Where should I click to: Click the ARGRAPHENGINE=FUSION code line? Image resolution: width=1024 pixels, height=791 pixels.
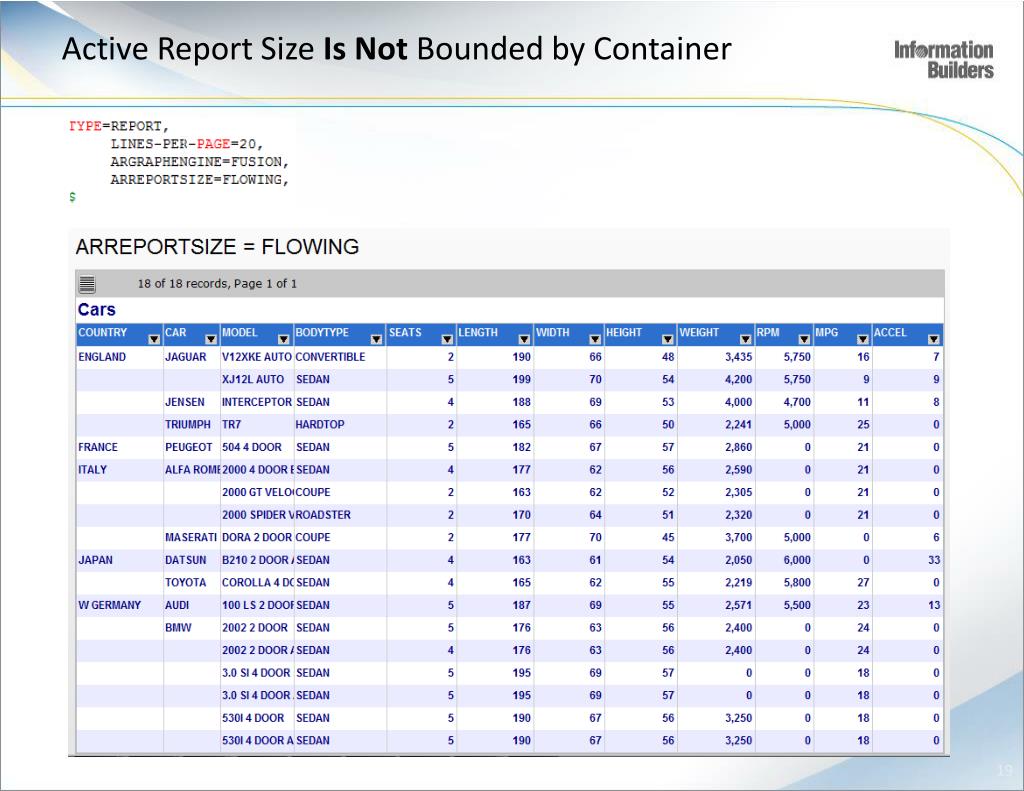[199, 161]
